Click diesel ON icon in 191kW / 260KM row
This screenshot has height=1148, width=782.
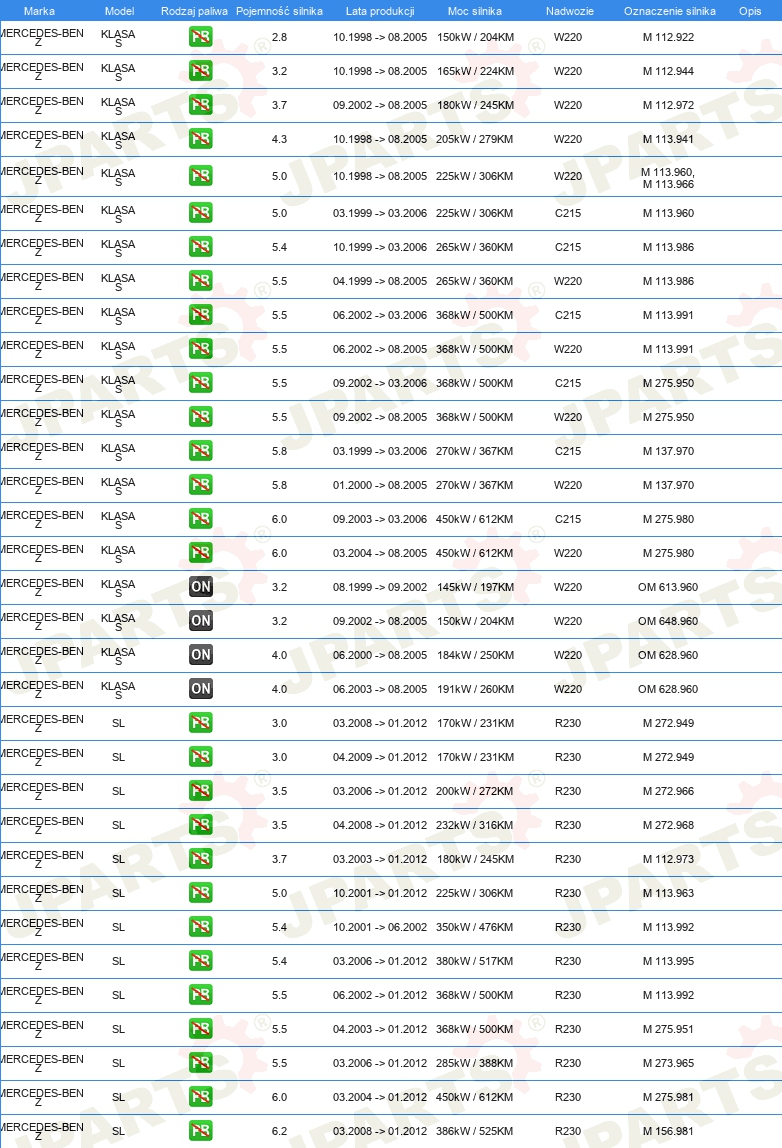point(201,689)
